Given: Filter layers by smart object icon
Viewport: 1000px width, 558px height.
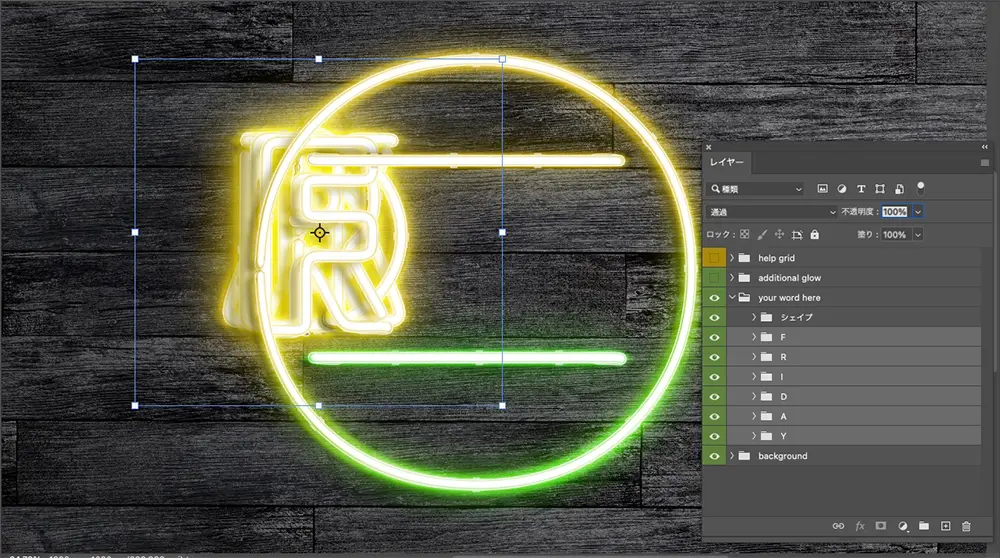Looking at the screenshot, I should (x=899, y=189).
